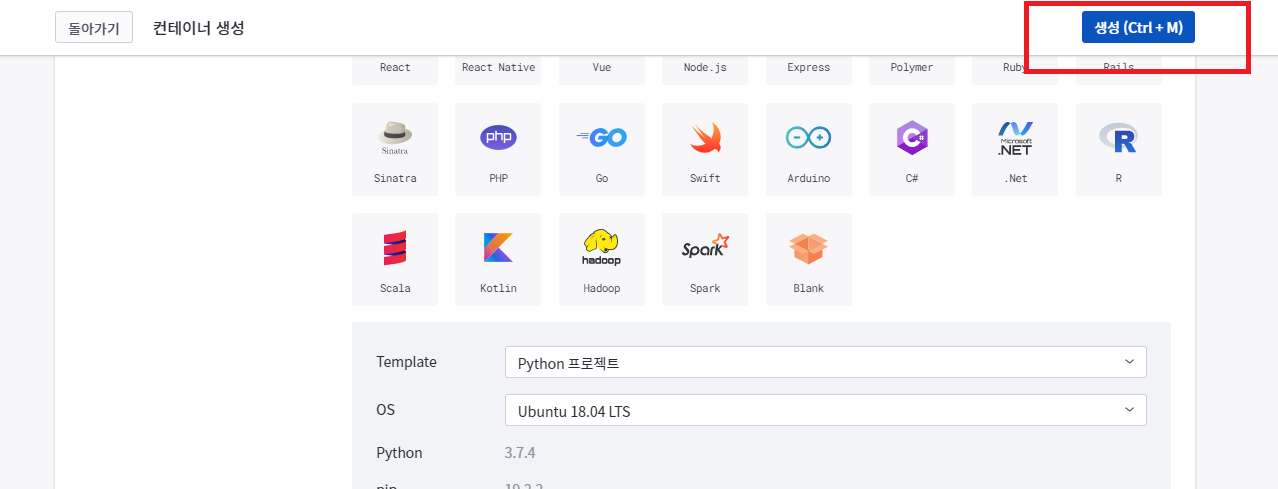Click the OS field label

pyautogui.click(x=386, y=410)
